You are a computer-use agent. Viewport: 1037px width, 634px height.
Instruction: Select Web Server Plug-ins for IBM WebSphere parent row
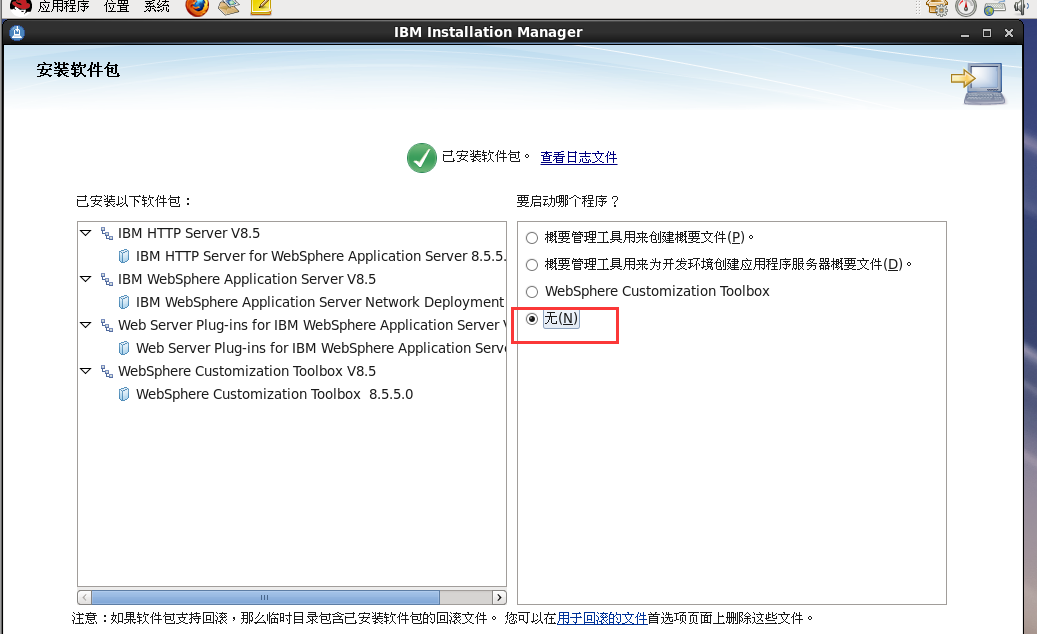312,325
